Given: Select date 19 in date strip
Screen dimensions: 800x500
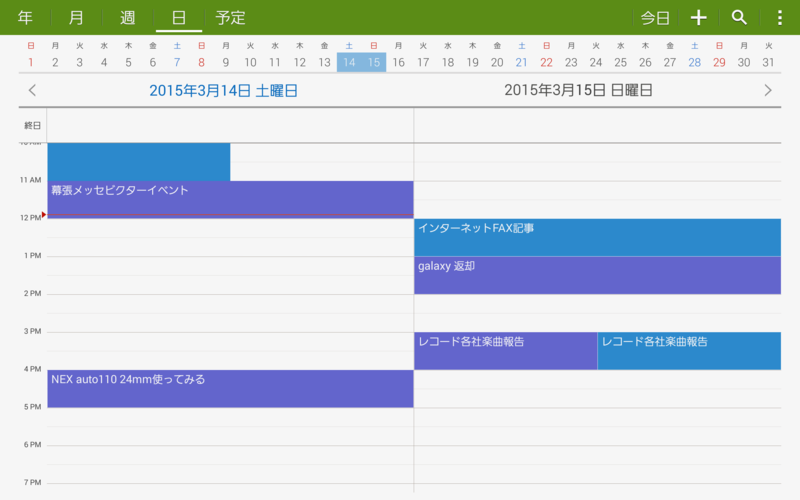Looking at the screenshot, I should tap(472, 62).
